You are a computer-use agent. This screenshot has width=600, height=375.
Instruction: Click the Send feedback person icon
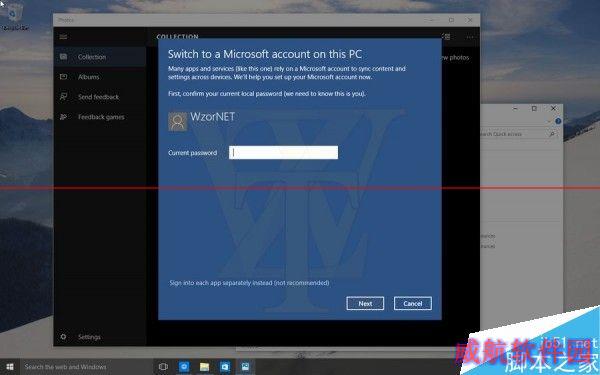coord(64,97)
